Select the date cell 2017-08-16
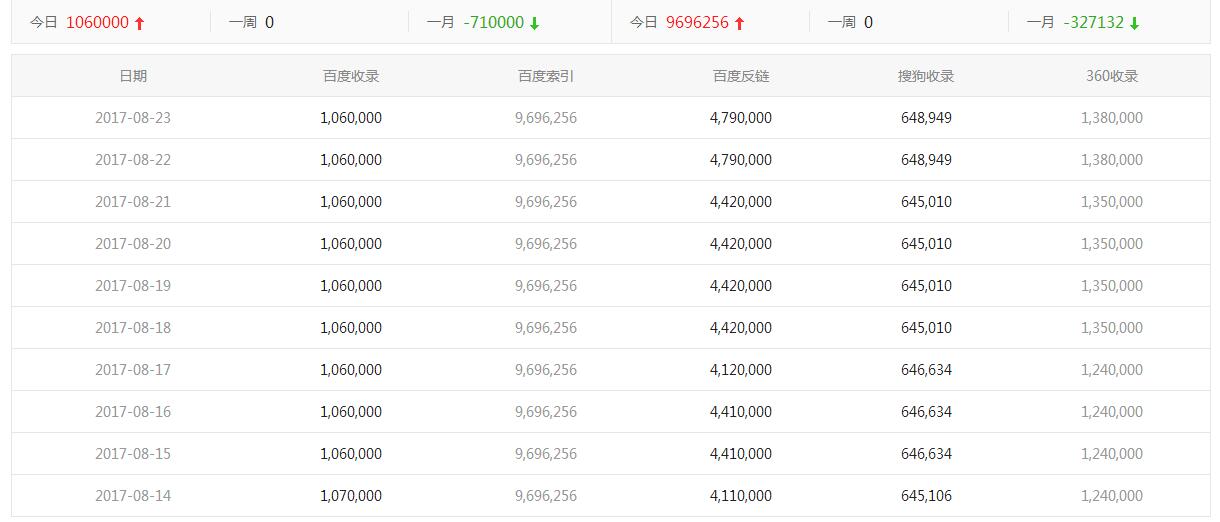 [x=133, y=412]
